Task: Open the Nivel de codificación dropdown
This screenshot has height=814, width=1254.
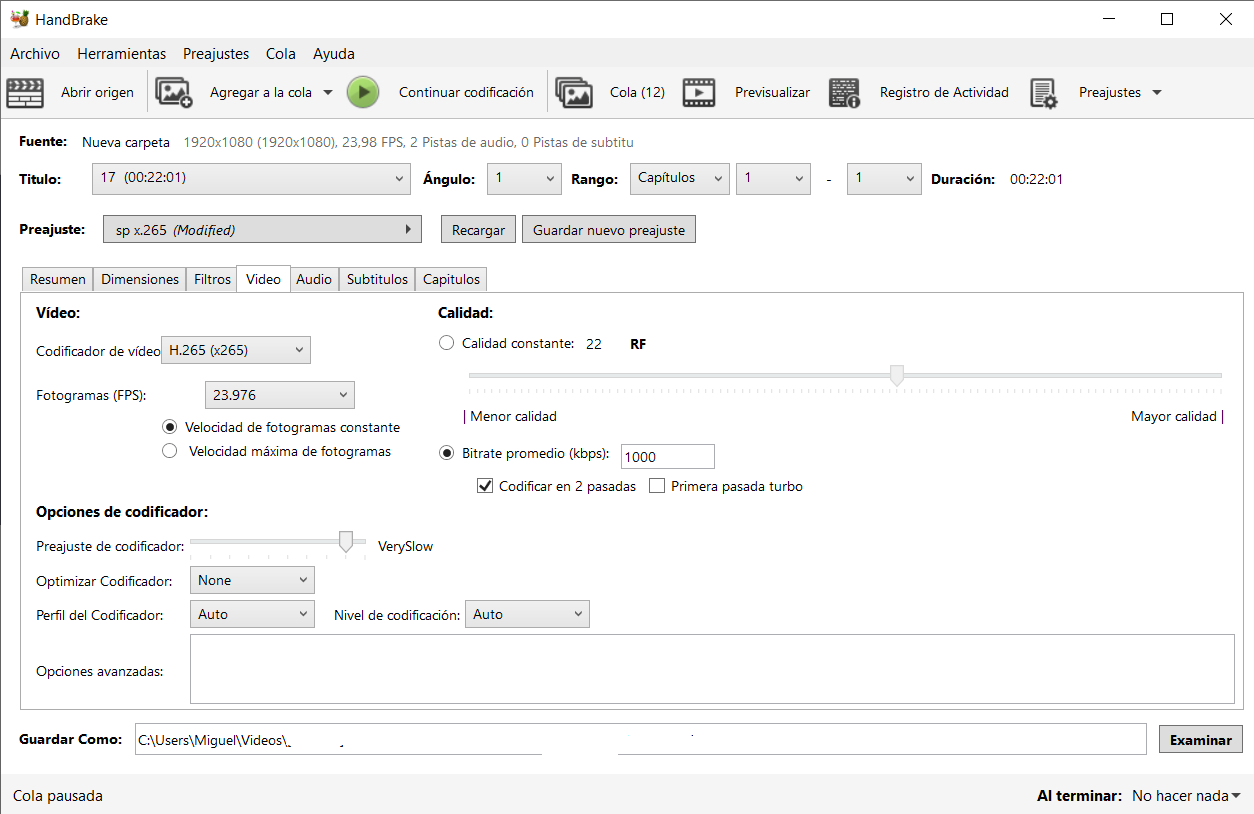Action: (527, 614)
